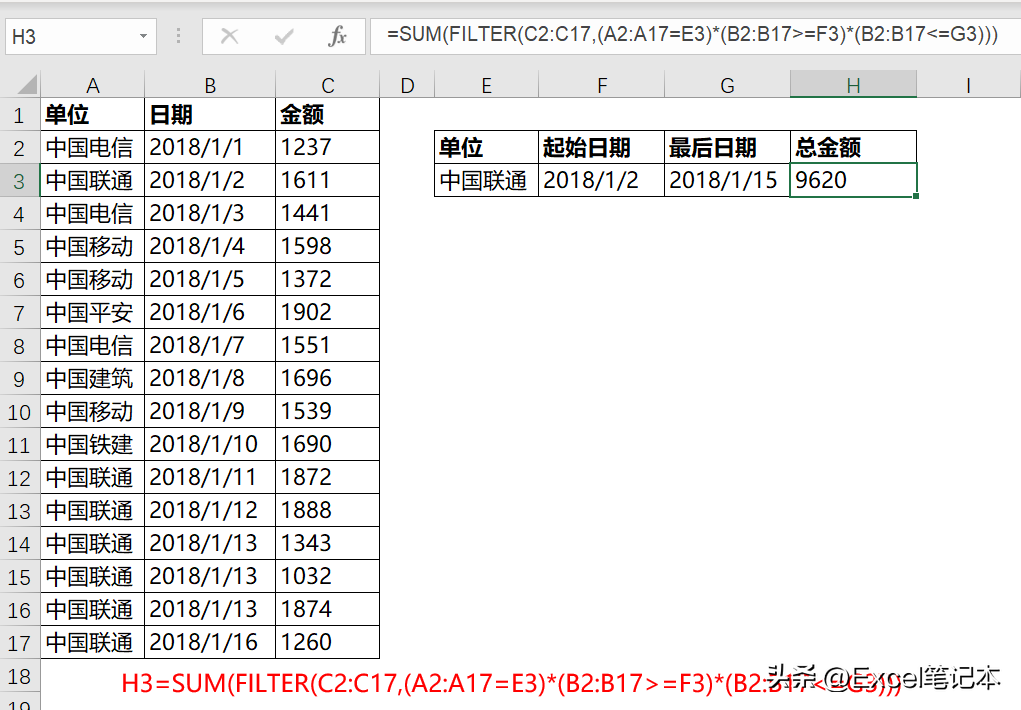Select column G header
This screenshot has height=710, width=1021.
tap(727, 85)
